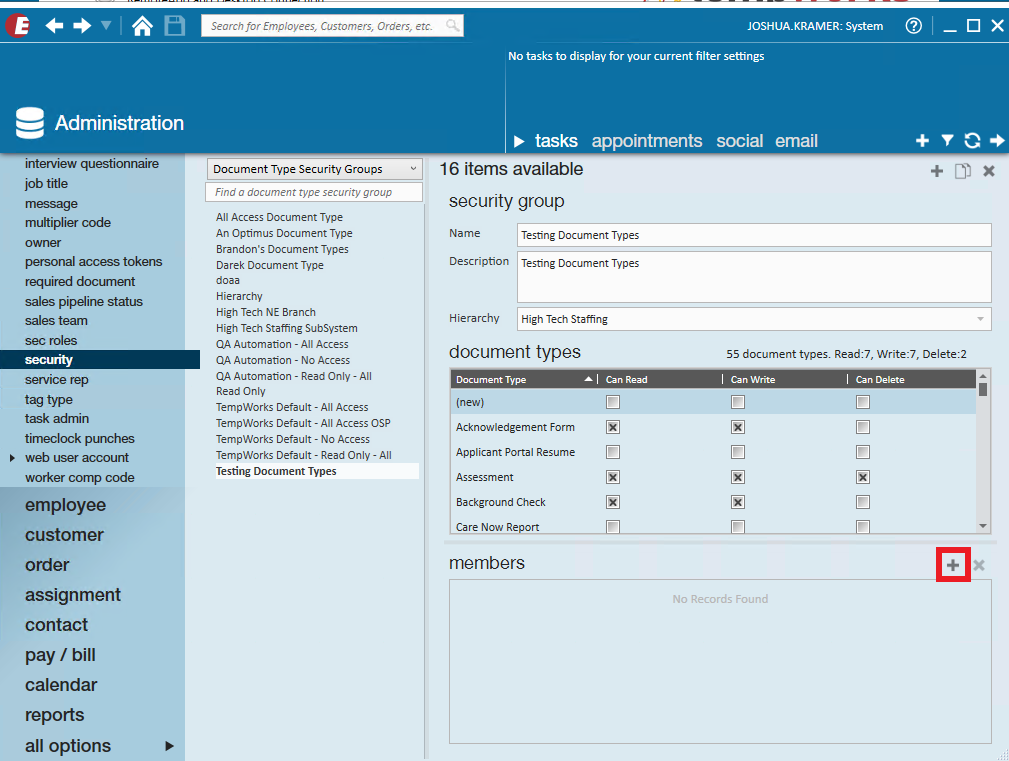1009x761 pixels.
Task: Open timeclock punches admin item
Action: click(x=80, y=439)
